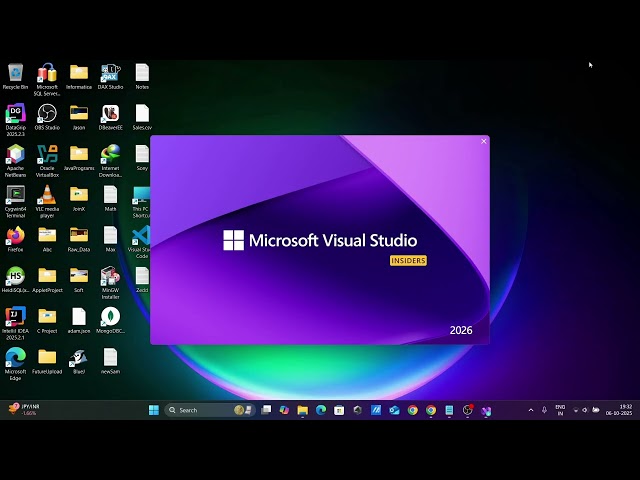Open the Windows Start menu

point(154,410)
